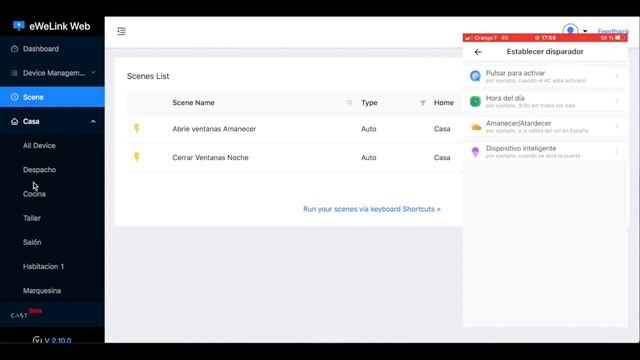Image resolution: width=640 pixels, height=360 pixels.
Task: Click chevron next to Dispositivo inteligente
Action: pos(617,151)
